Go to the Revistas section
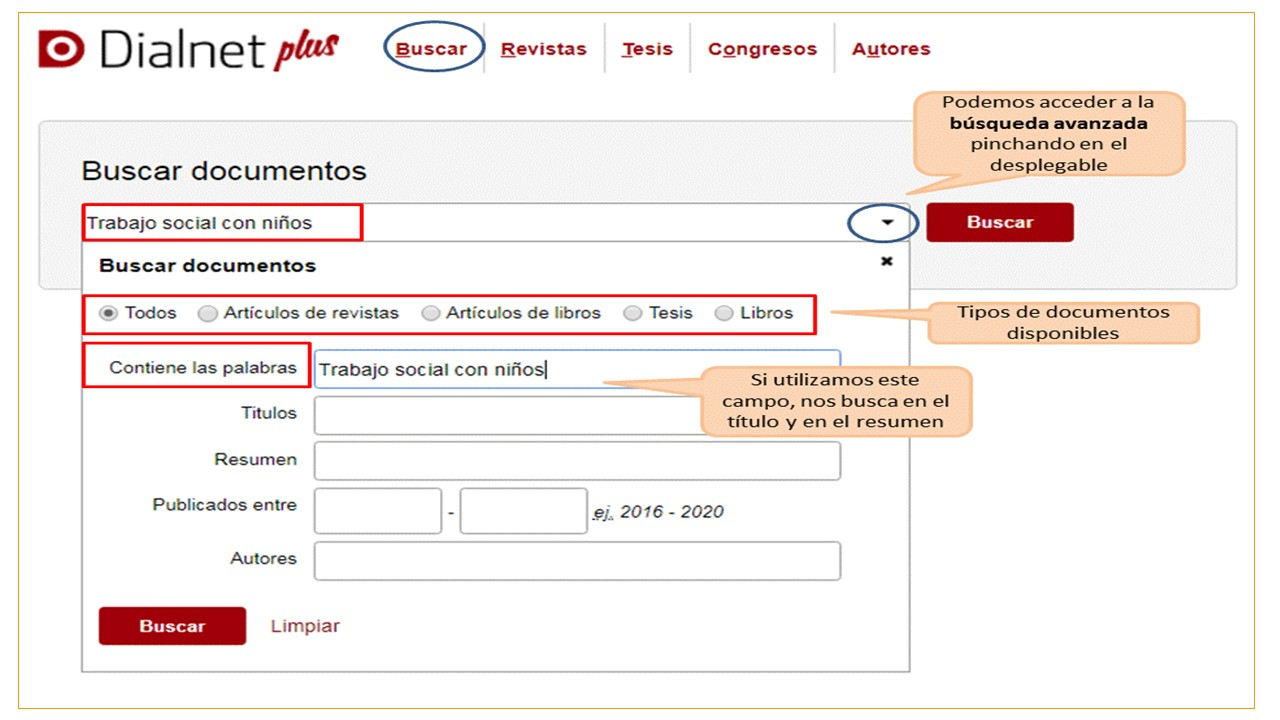The height and width of the screenshot is (720, 1280). [x=543, y=49]
